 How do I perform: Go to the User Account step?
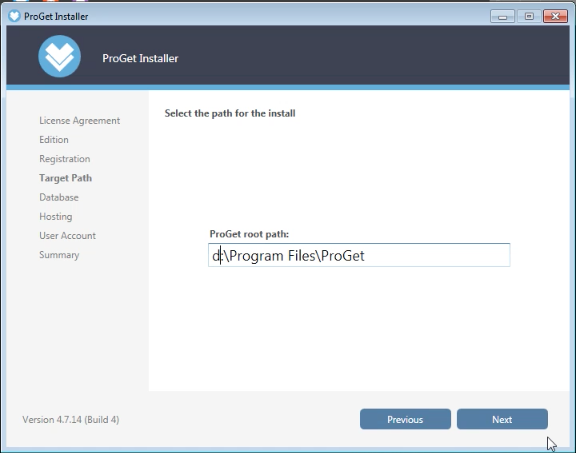[x=68, y=236]
